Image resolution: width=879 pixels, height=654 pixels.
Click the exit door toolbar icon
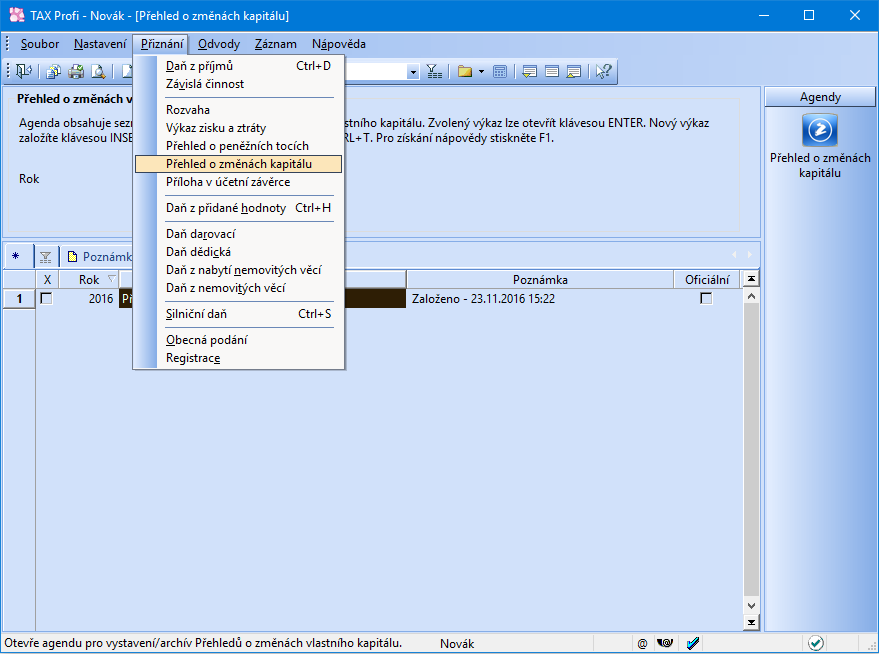pos(24,71)
